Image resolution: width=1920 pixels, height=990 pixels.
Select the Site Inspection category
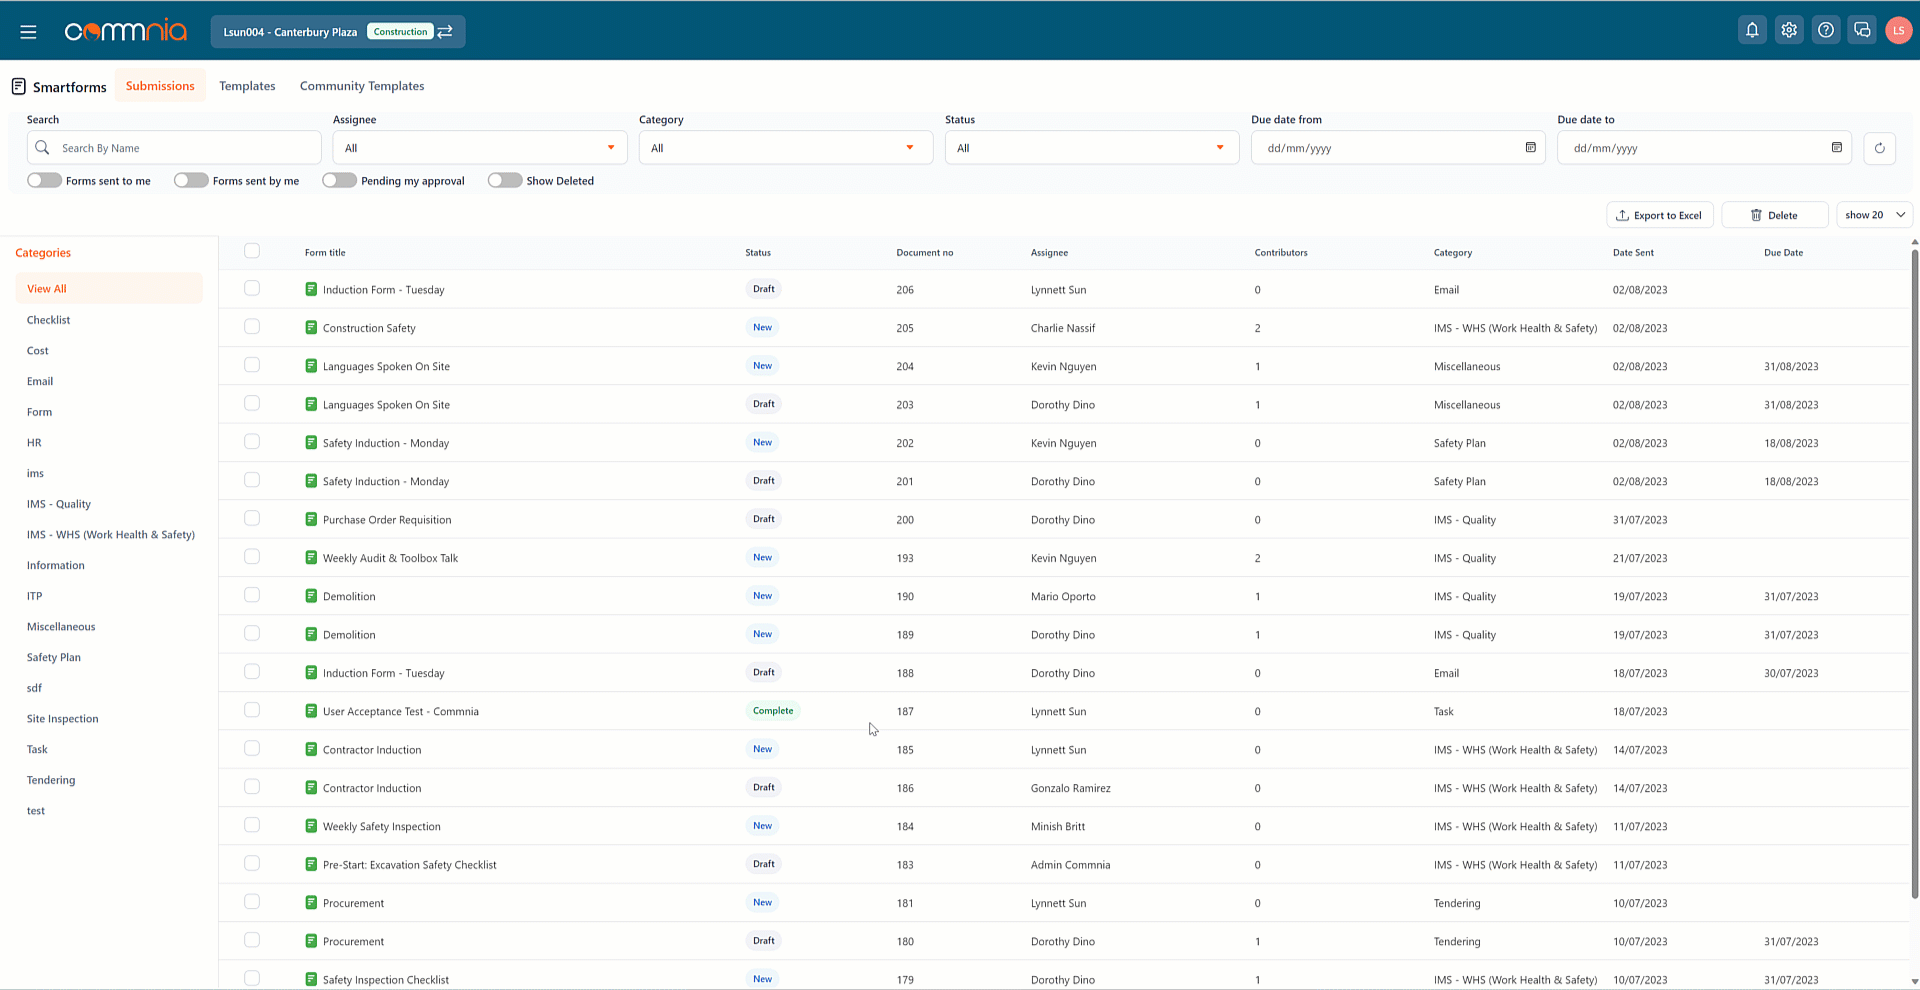tap(62, 719)
